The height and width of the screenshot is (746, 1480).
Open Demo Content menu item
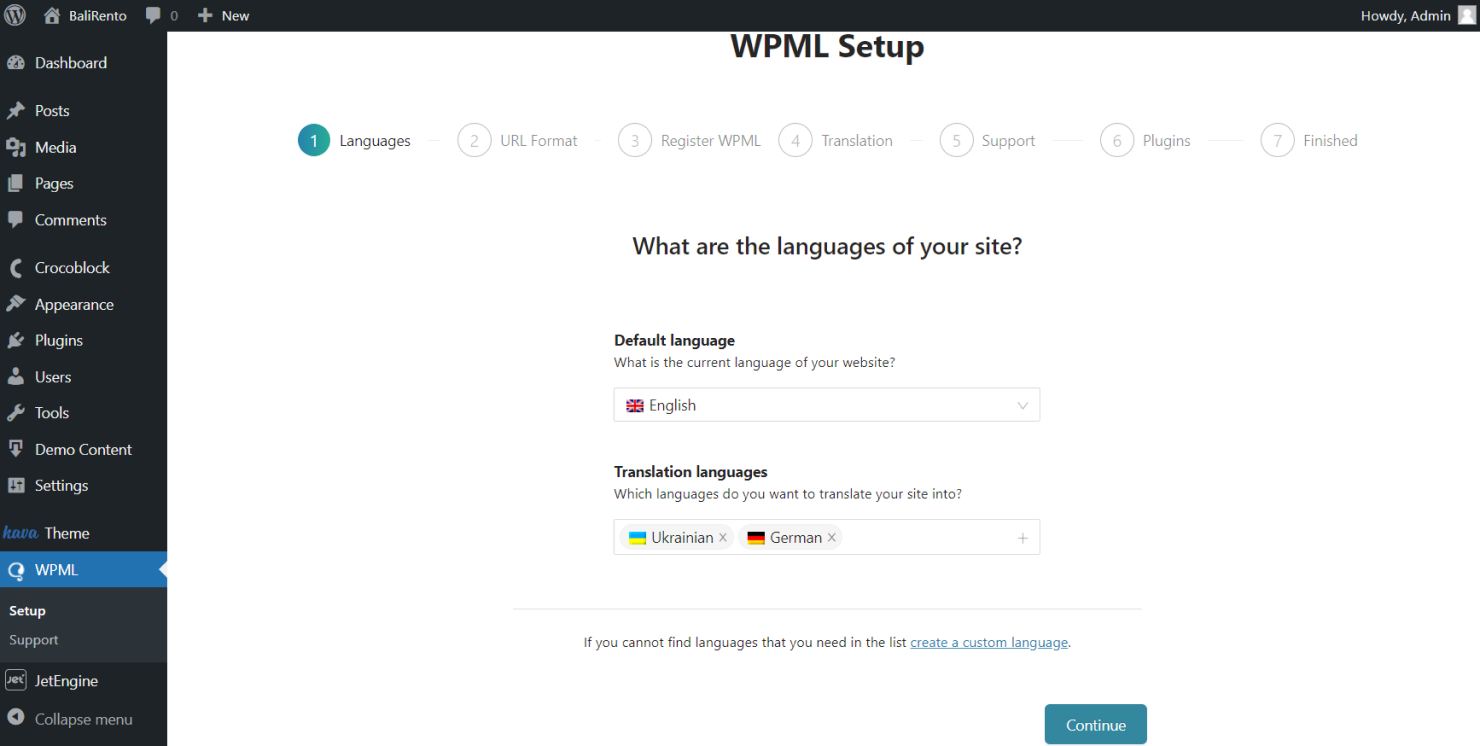83,449
